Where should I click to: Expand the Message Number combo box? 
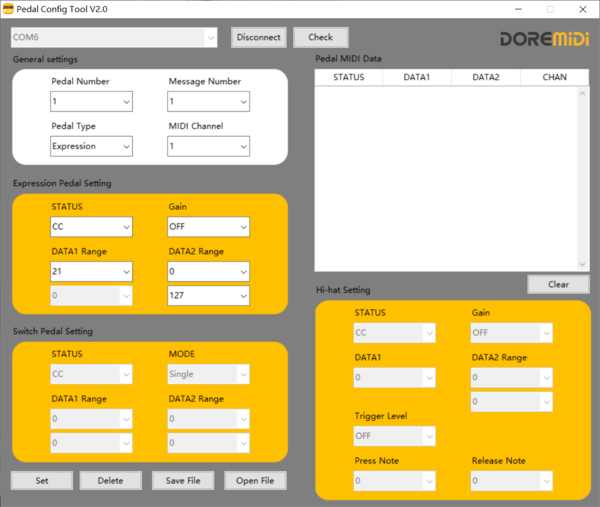click(209, 101)
